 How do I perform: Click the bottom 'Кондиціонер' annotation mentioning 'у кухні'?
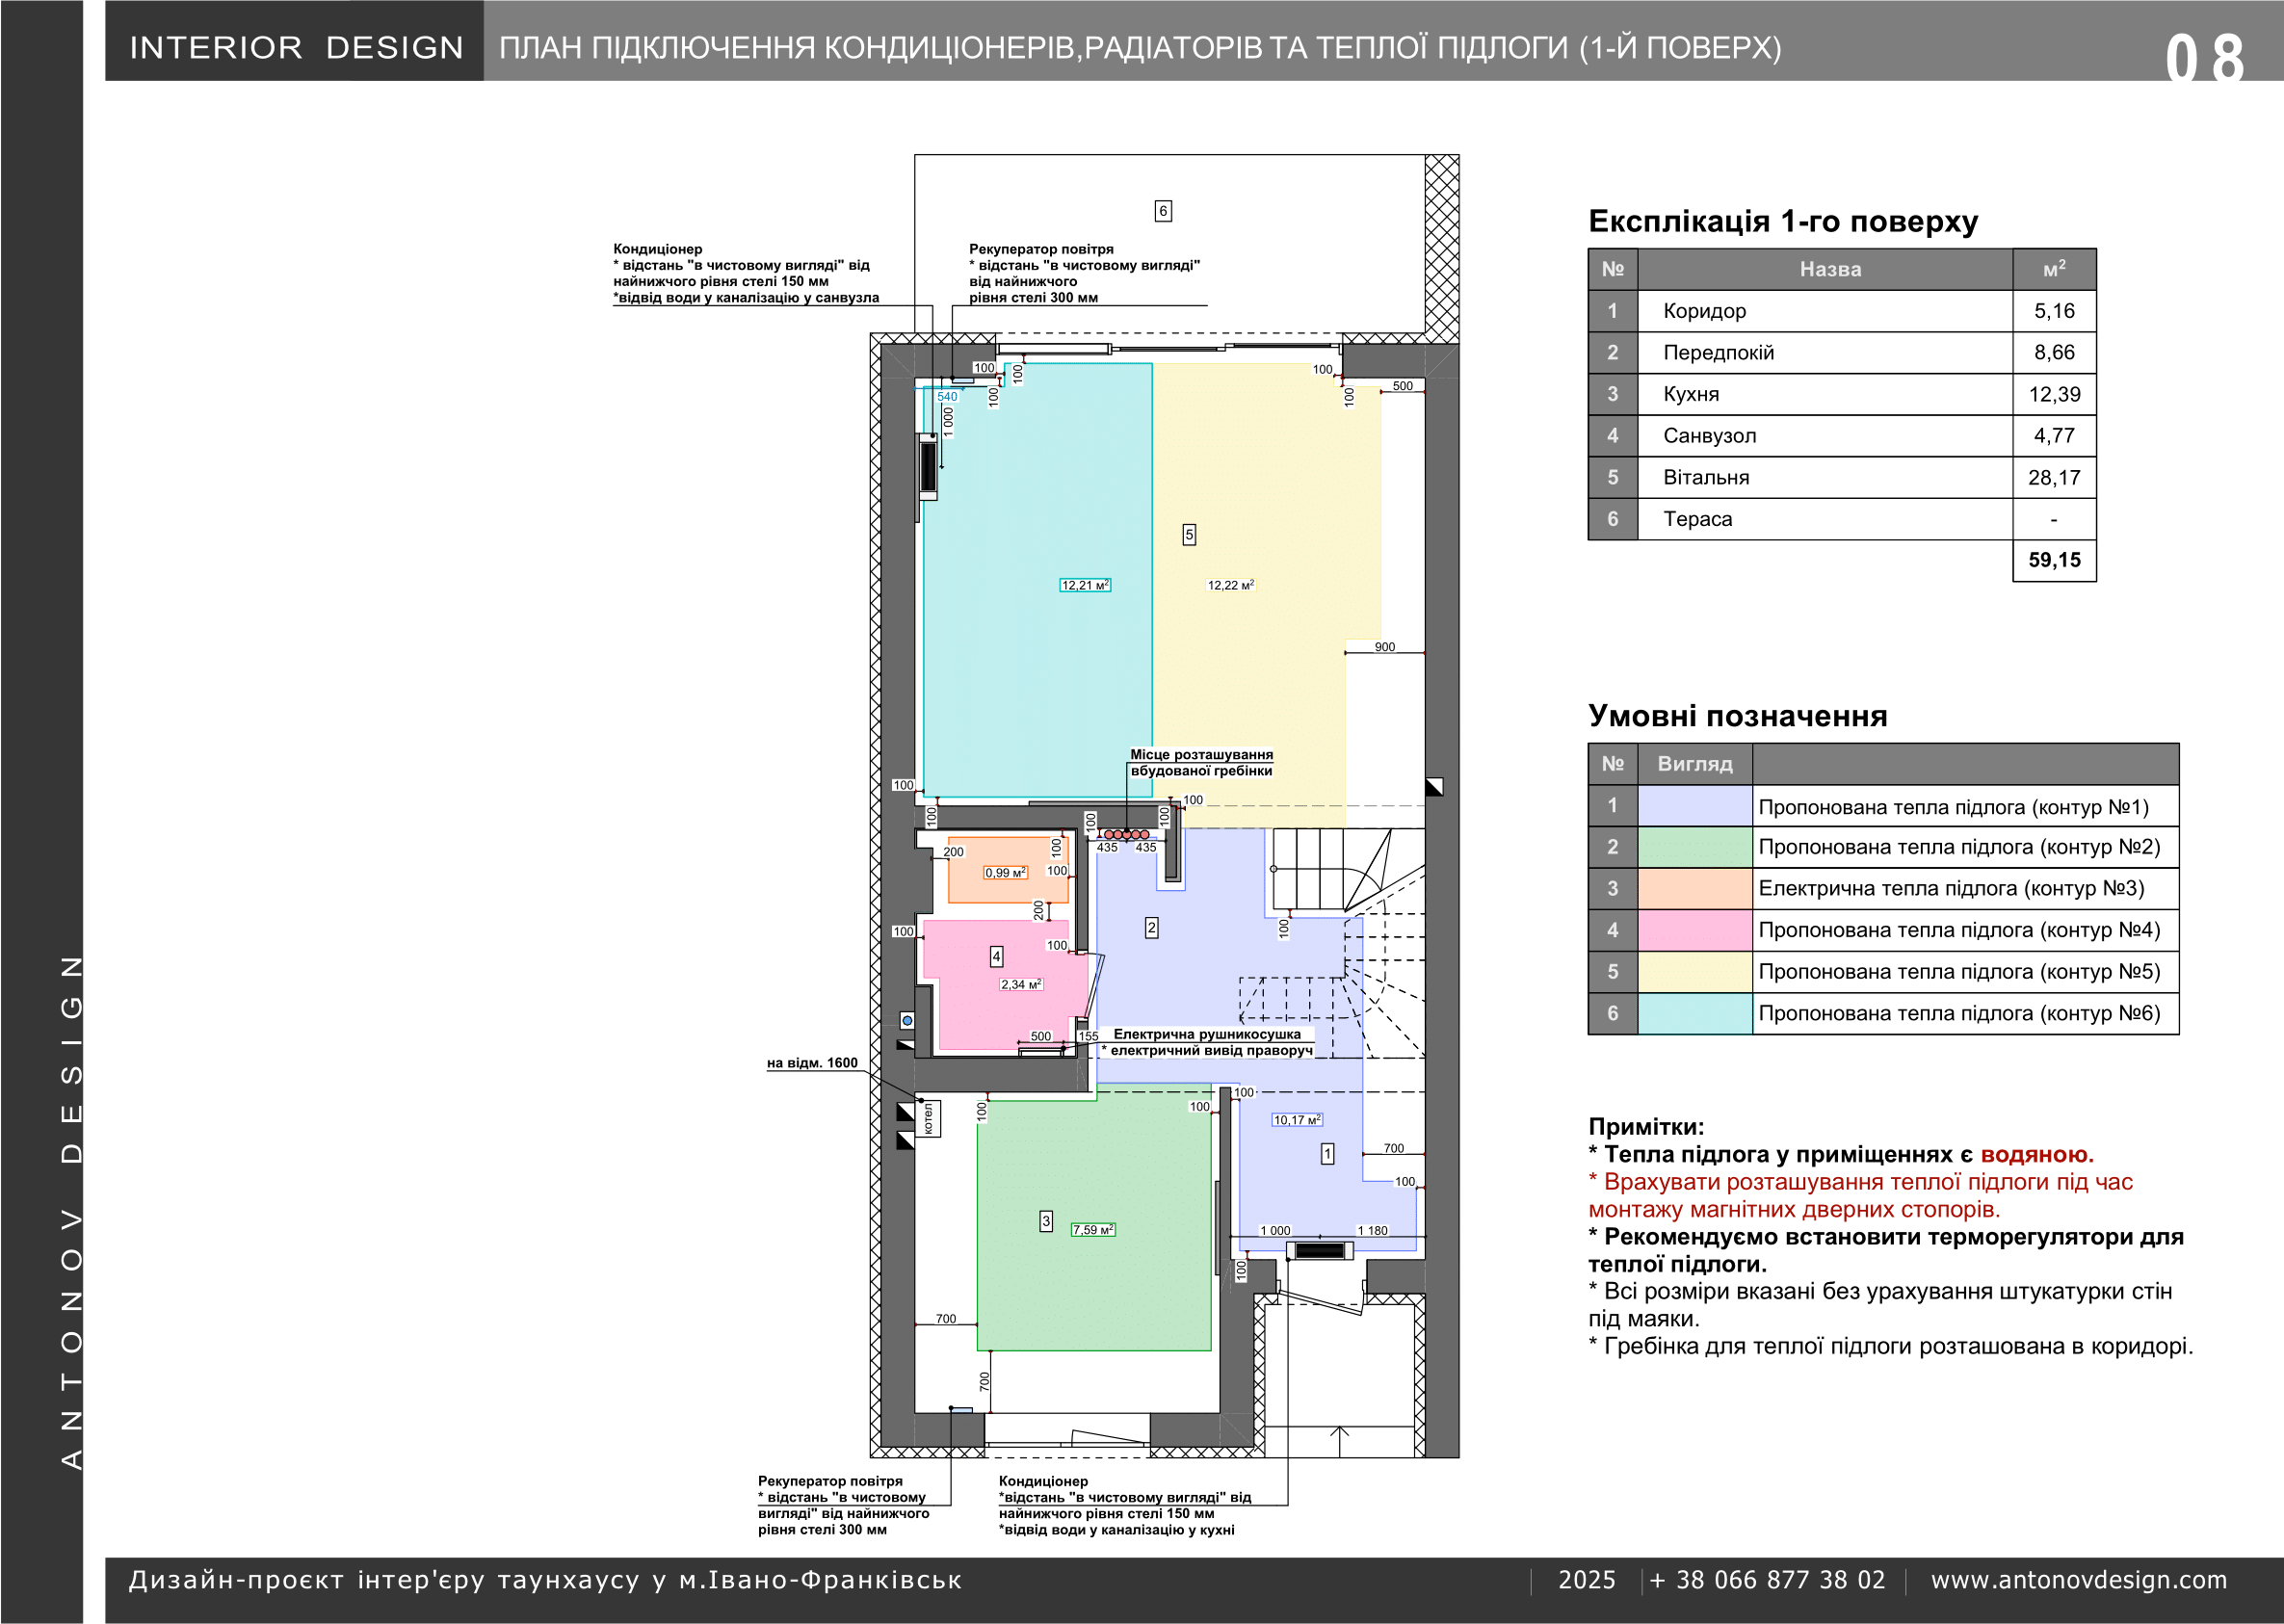[1125, 1505]
